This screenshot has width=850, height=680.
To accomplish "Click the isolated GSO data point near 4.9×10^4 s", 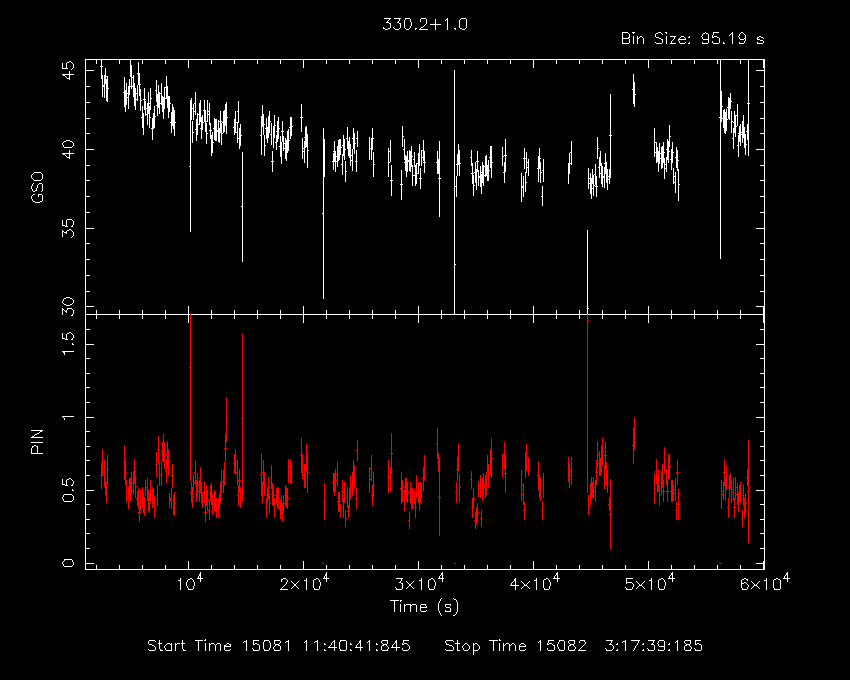I will pos(634,91).
